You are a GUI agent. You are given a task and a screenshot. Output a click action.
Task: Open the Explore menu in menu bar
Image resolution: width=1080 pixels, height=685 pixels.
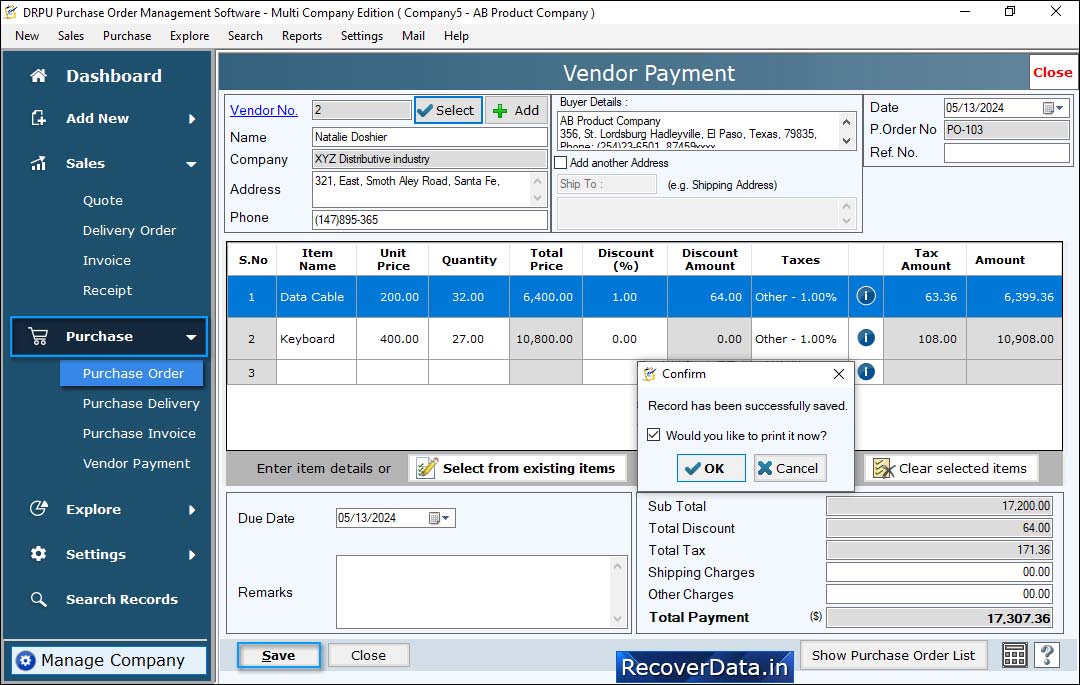tap(189, 36)
